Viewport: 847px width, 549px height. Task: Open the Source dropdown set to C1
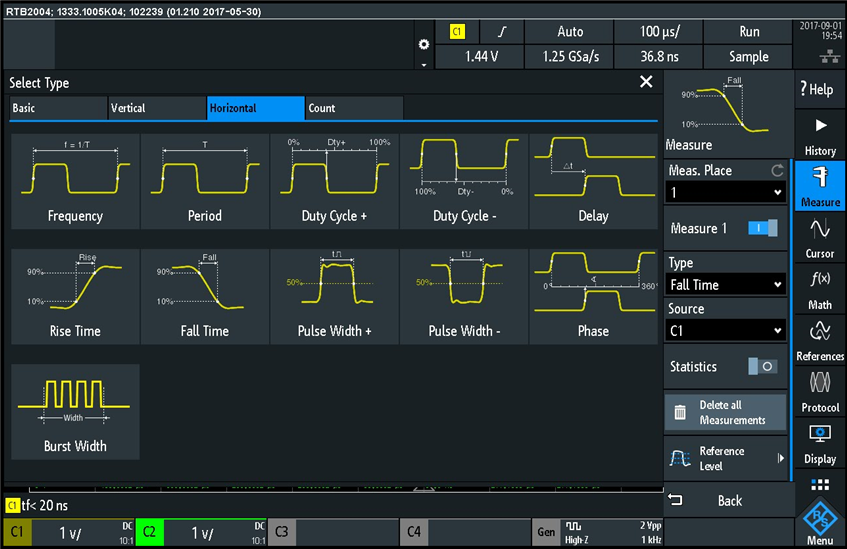click(726, 330)
